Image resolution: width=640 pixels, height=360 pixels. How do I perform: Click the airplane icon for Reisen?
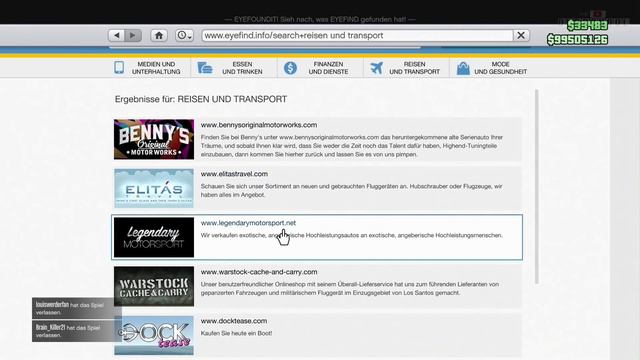[x=376, y=68]
